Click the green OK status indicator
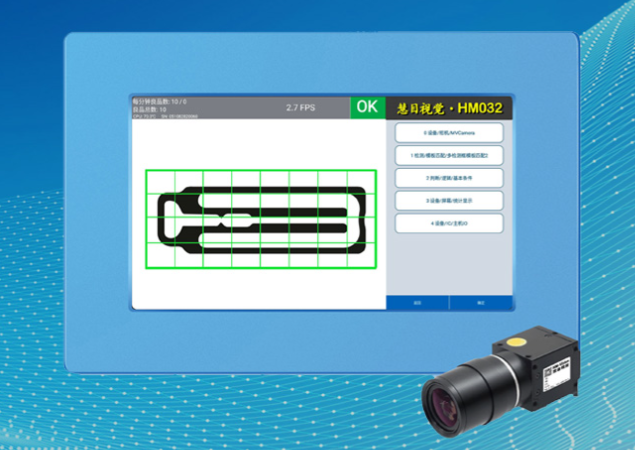 (367, 107)
